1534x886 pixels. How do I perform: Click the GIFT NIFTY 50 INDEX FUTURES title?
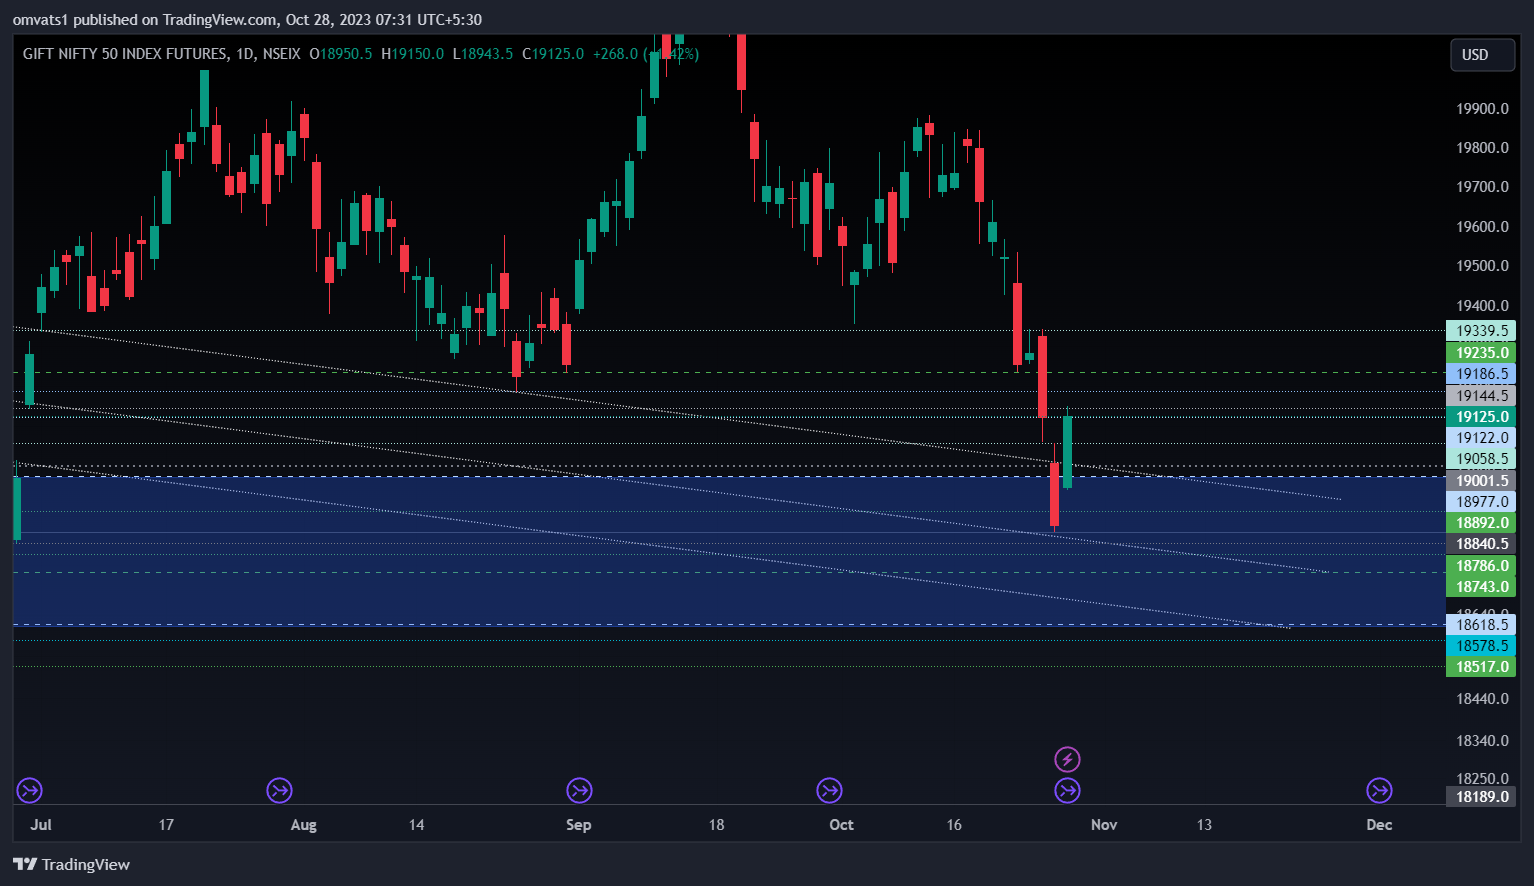pyautogui.click(x=125, y=54)
